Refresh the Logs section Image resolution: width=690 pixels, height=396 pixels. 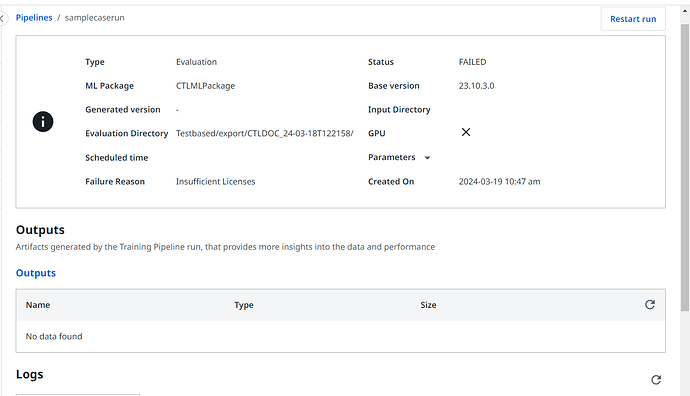coord(656,380)
